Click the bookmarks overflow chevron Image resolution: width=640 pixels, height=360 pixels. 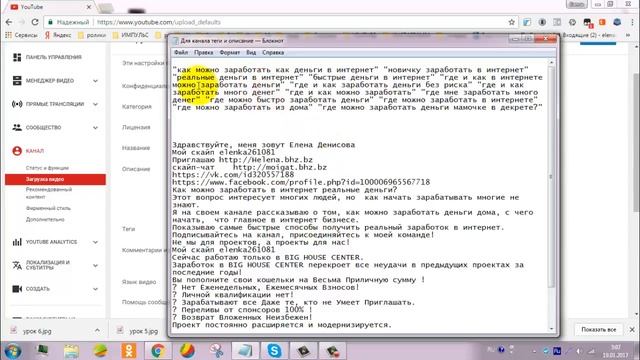pyautogui.click(x=628, y=36)
